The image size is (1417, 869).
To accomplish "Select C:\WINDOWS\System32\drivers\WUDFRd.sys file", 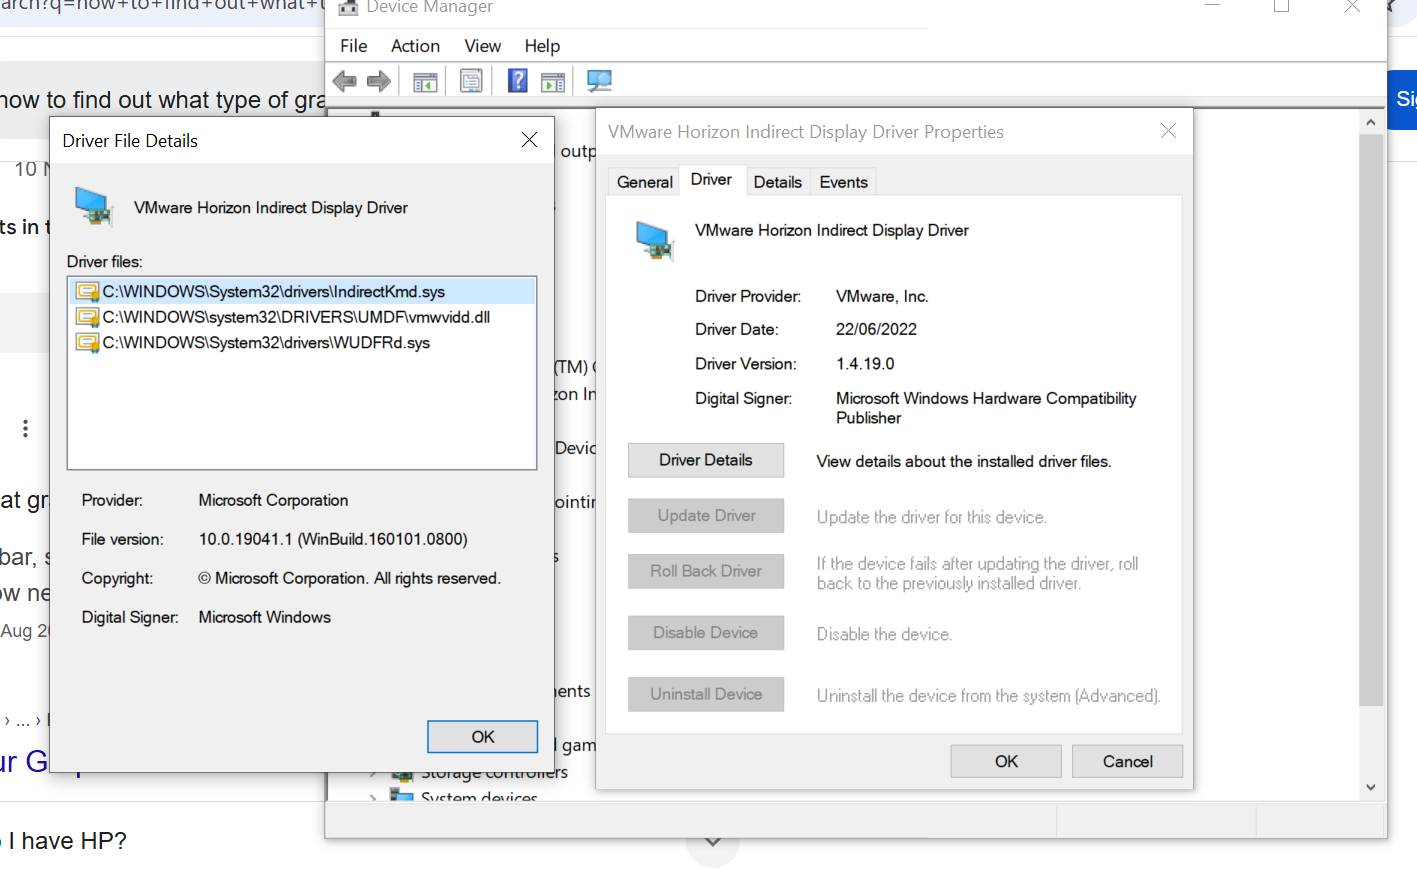I will tap(302, 342).
